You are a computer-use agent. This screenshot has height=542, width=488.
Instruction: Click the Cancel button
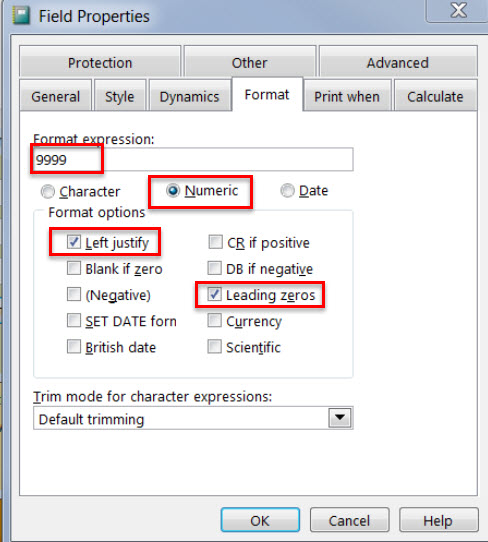pyautogui.click(x=349, y=520)
